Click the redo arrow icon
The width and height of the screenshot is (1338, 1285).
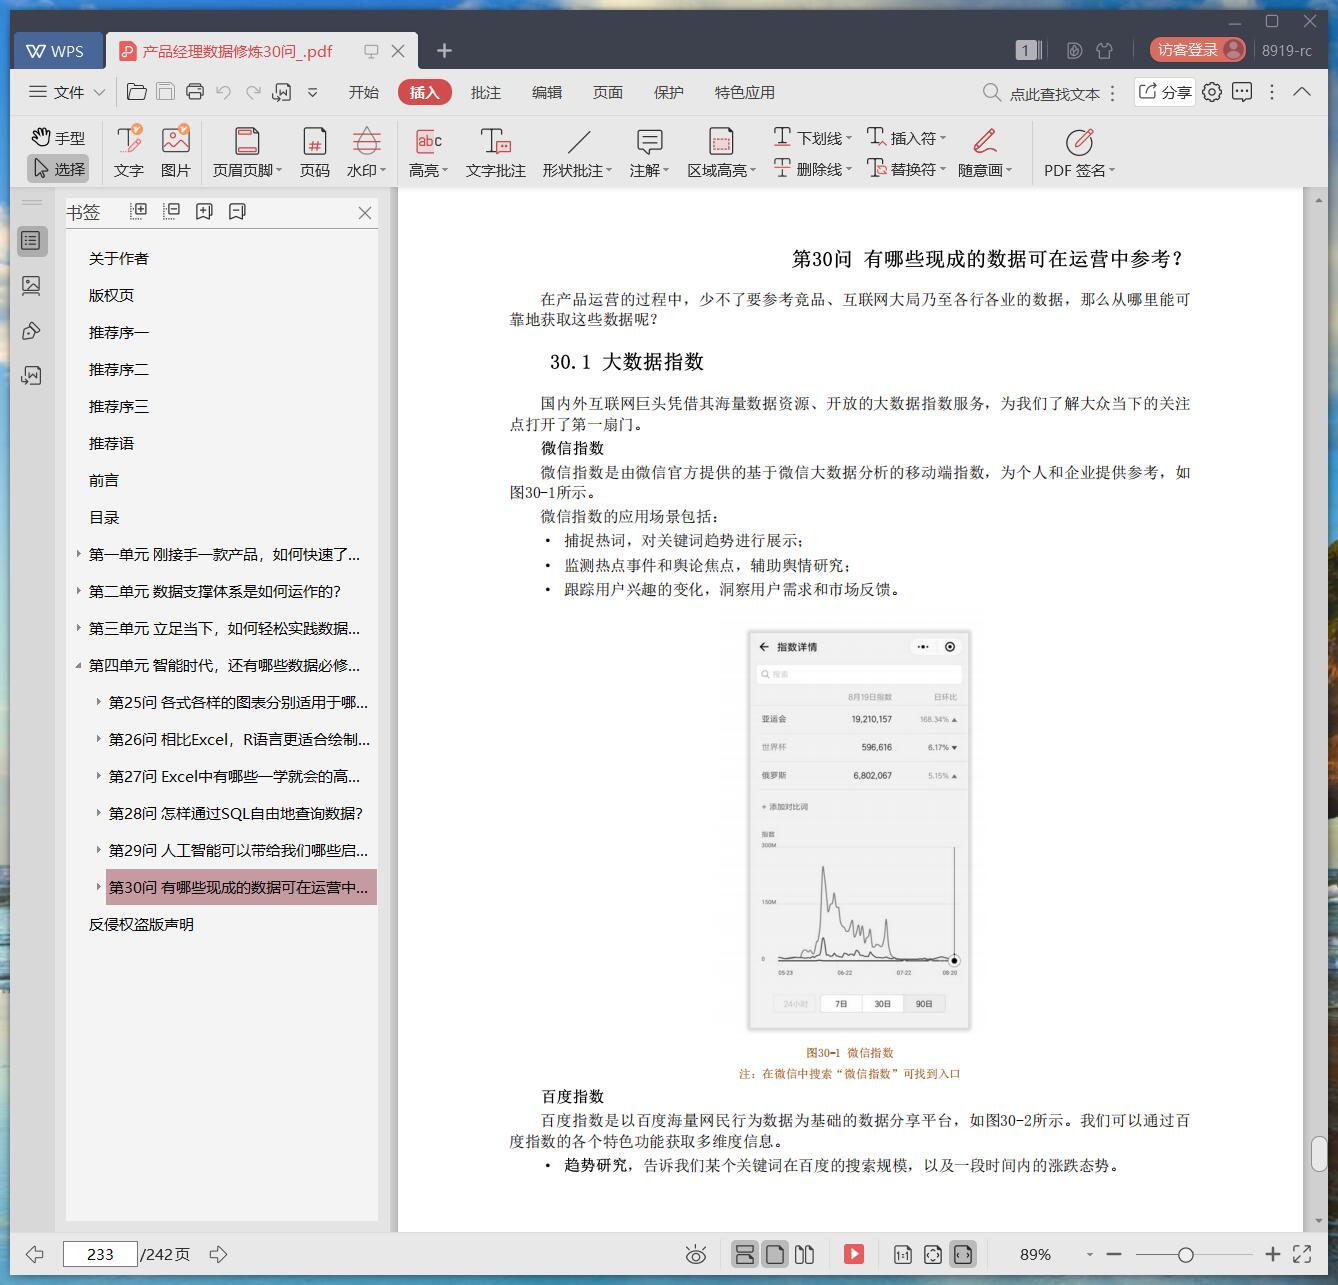tap(253, 92)
